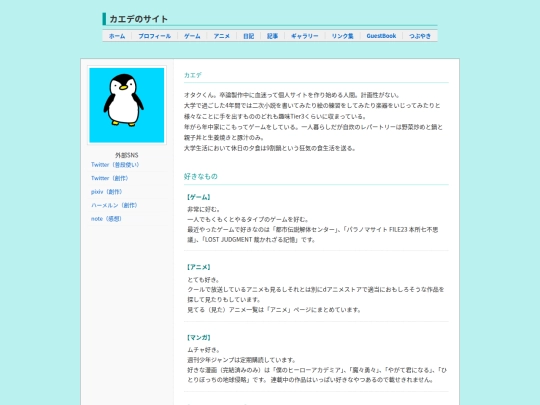Viewport: 540px width, 405px height.
Task: Click the カエデ section heading
Action: pyautogui.click(x=193, y=75)
